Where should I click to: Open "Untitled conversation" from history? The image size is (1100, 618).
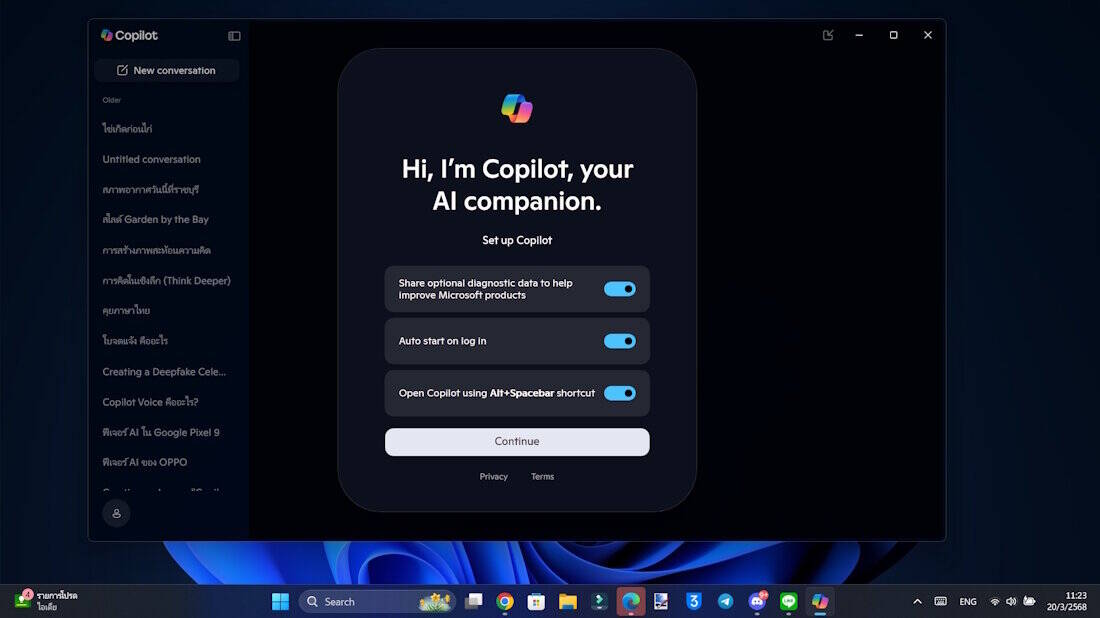point(151,159)
